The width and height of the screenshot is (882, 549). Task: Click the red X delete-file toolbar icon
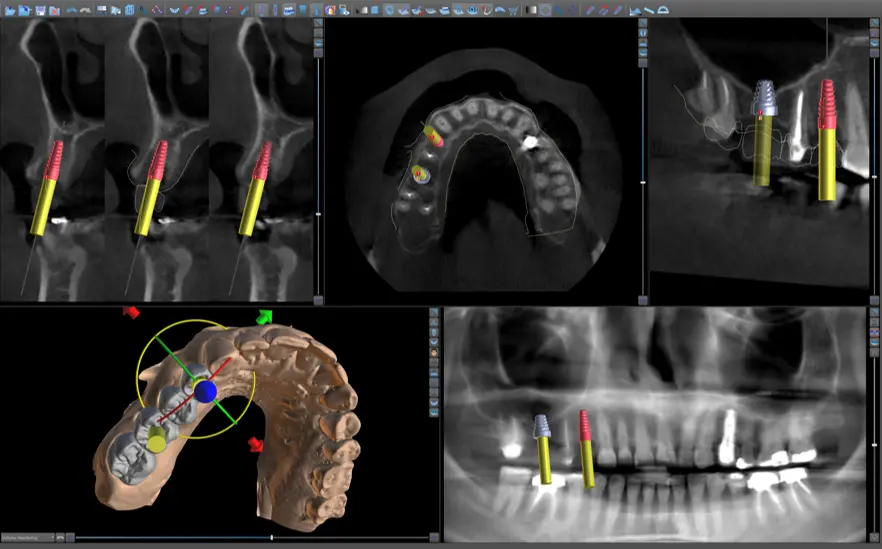tap(55, 10)
